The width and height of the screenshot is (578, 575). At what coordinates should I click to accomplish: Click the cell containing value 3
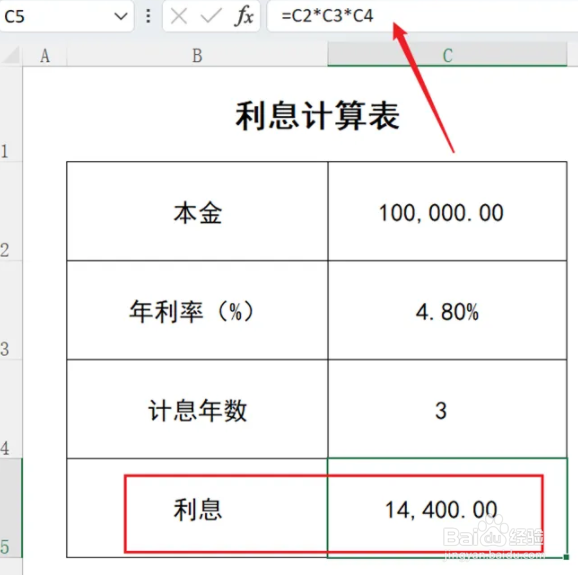(447, 409)
